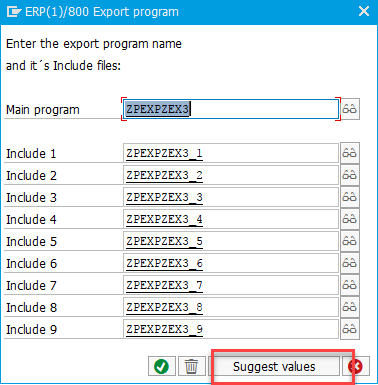Click the trash can delete icon
Viewport: 378px width, 385px height.
click(191, 366)
